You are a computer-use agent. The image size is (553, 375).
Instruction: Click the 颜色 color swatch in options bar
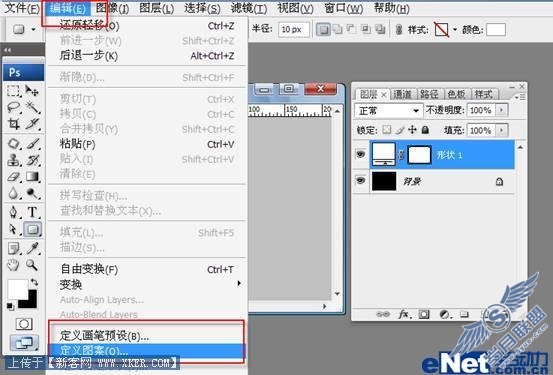(x=496, y=30)
